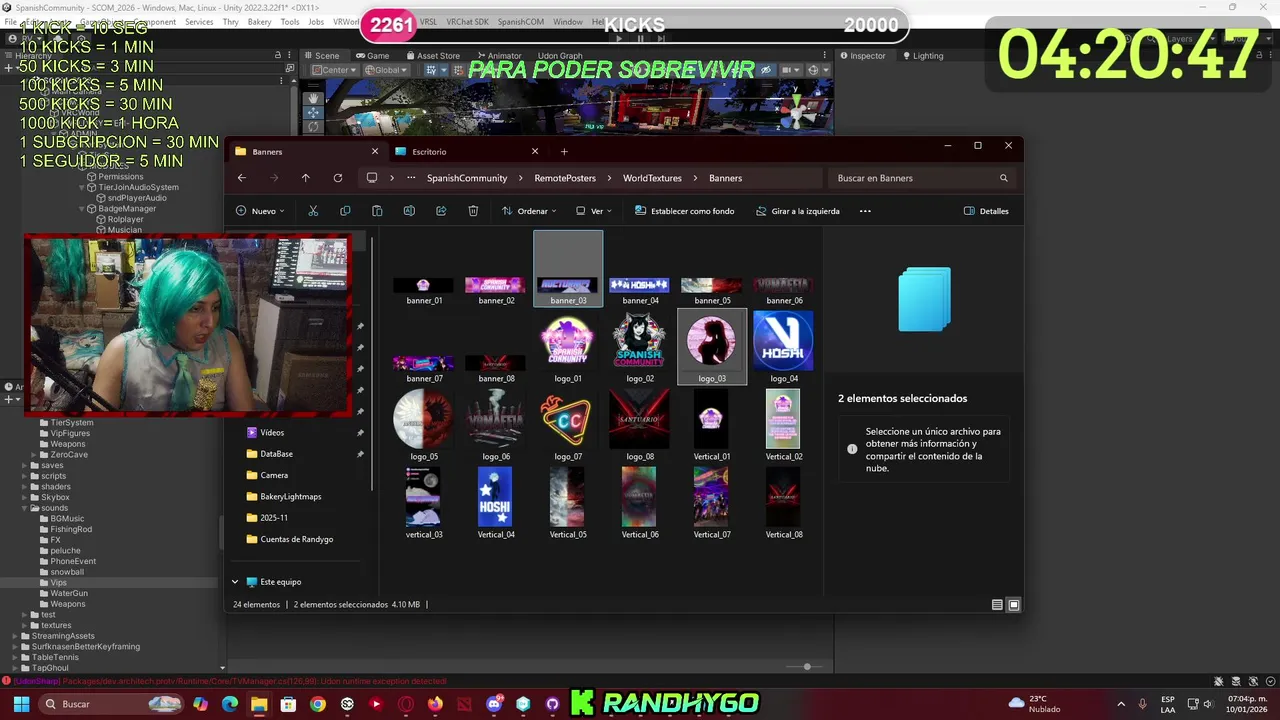Click the Rename icon in Explorer toolbar
The image size is (1280, 720).
409,211
